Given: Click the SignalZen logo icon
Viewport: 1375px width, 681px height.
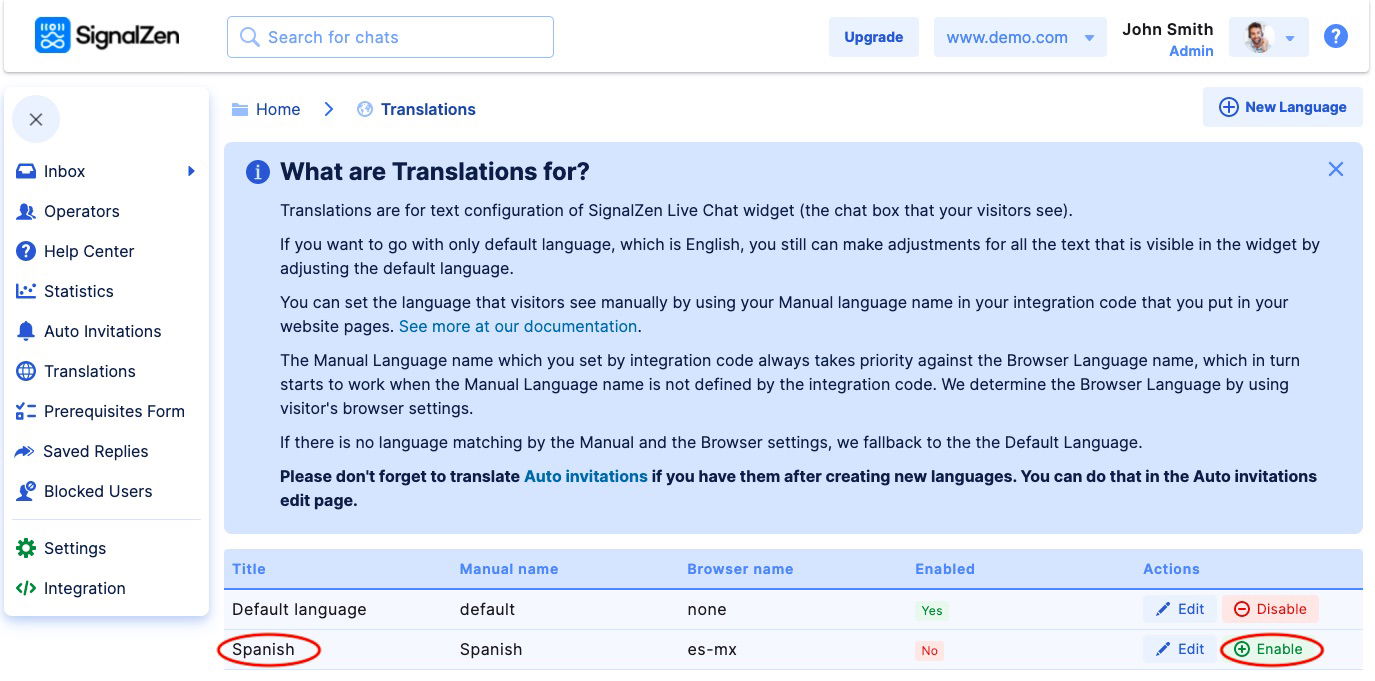Looking at the screenshot, I should click(53, 36).
